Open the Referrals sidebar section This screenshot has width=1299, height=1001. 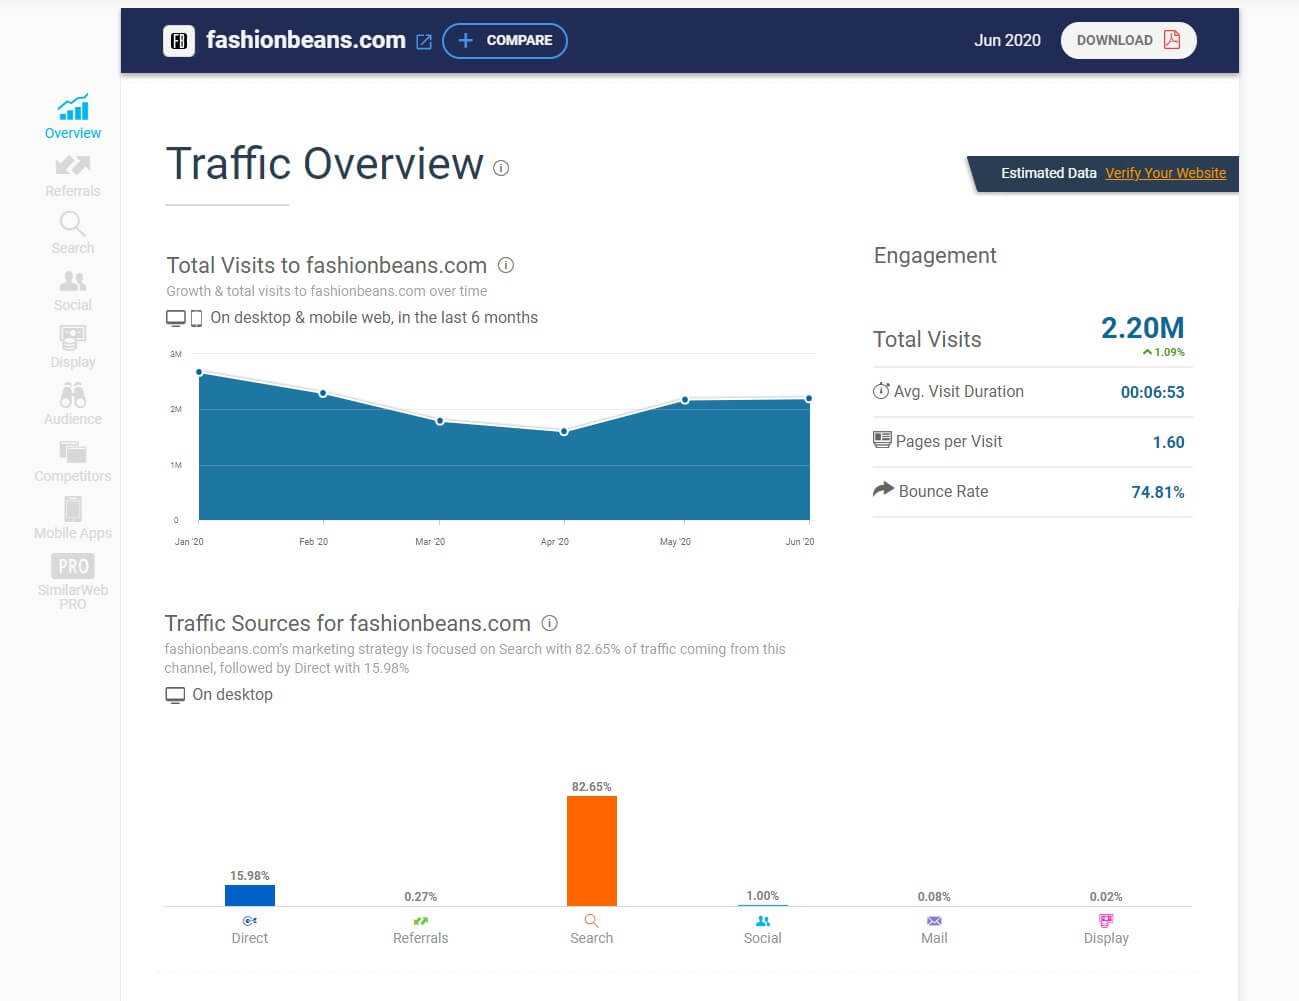tap(73, 175)
